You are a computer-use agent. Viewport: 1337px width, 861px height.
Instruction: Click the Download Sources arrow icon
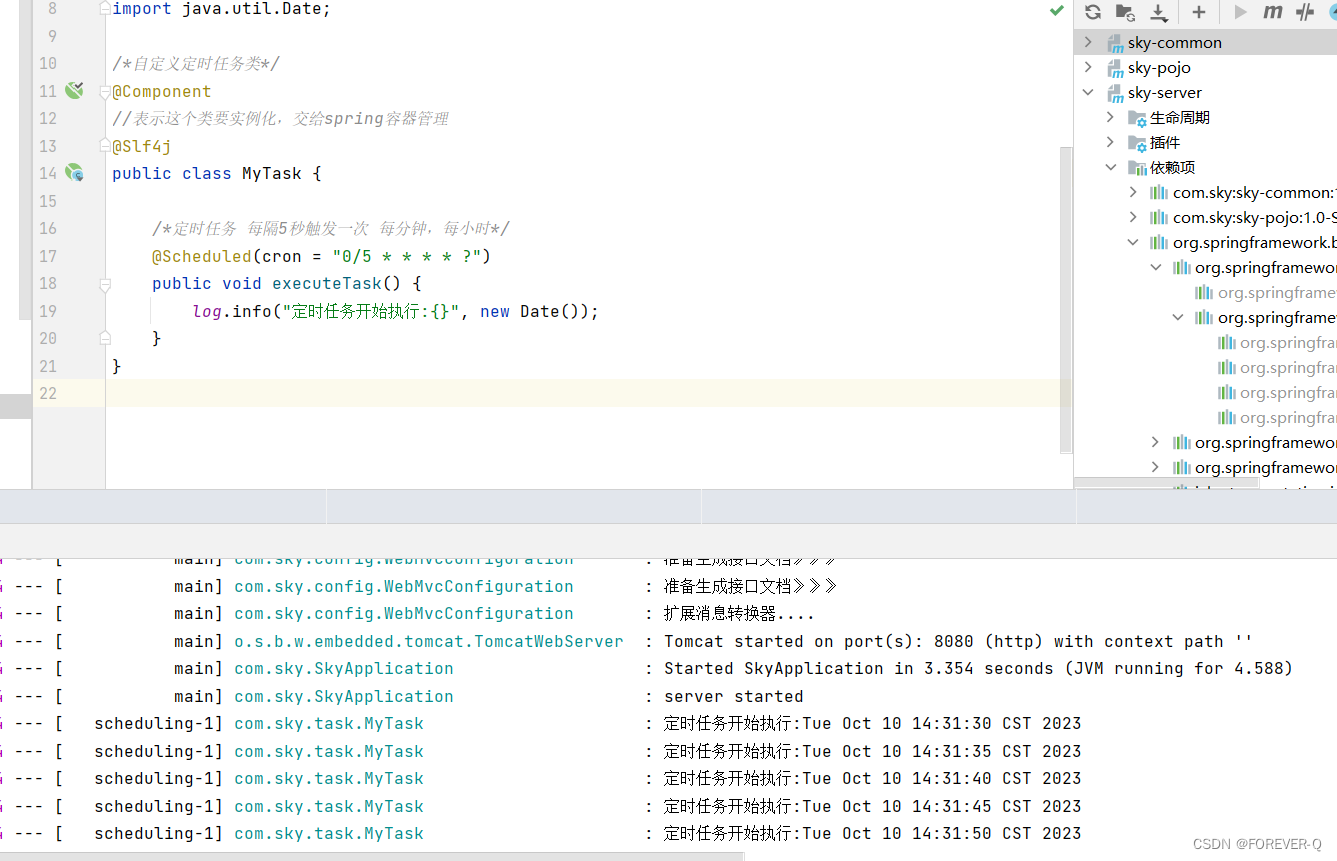(1158, 12)
